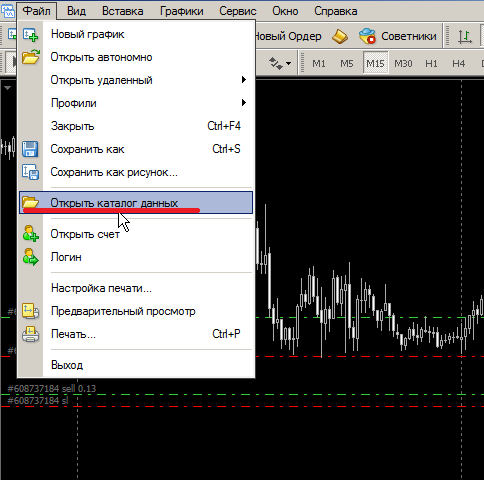Expand the Профили submenu arrow

pos(244,103)
